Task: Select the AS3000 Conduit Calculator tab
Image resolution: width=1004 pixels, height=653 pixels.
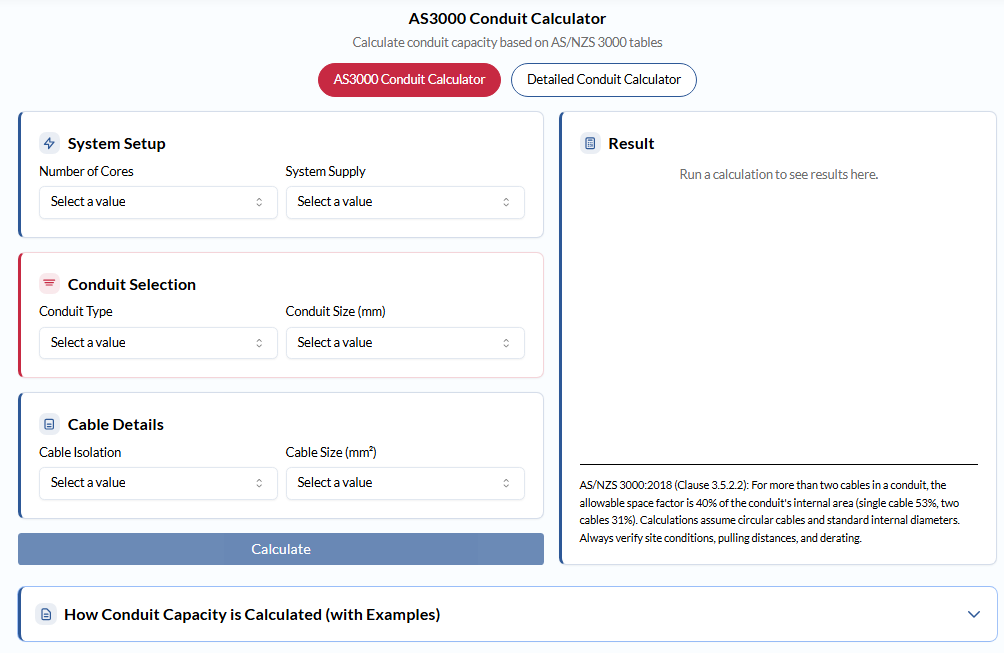Action: [x=409, y=79]
